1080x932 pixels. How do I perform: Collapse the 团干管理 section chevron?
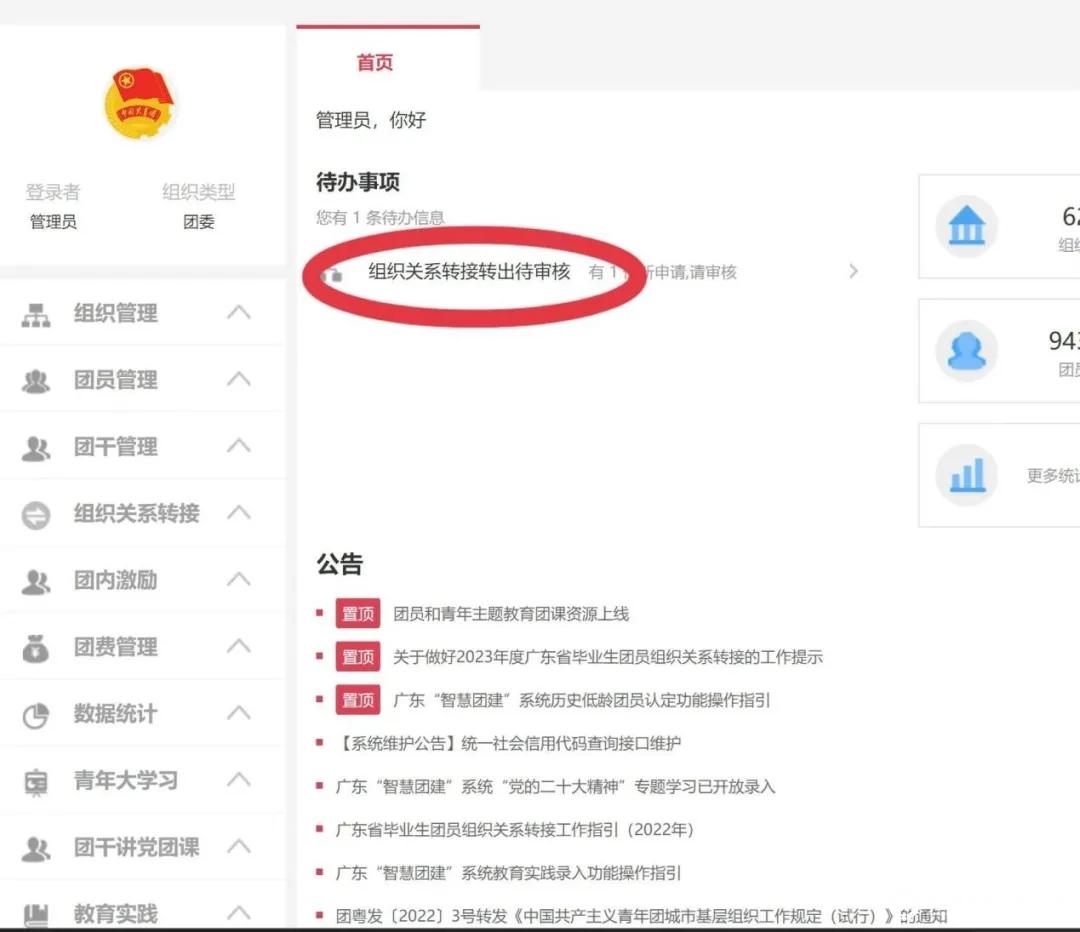pos(238,447)
